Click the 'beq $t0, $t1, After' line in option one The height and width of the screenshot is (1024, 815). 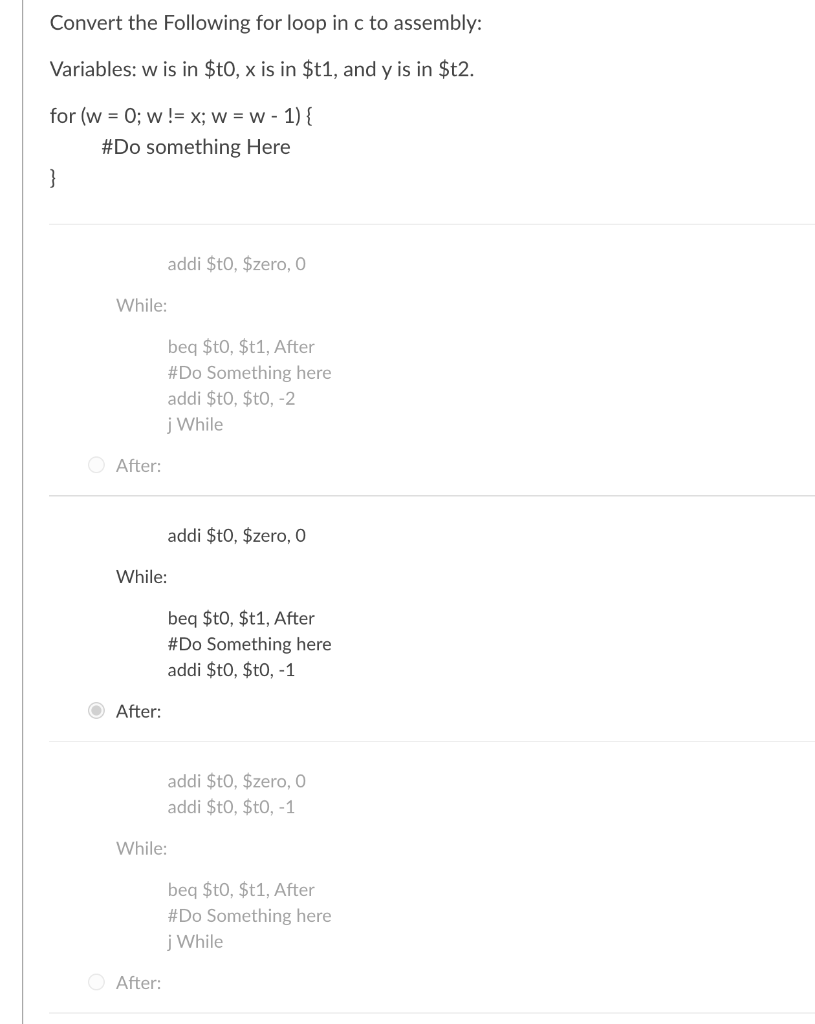coord(241,346)
